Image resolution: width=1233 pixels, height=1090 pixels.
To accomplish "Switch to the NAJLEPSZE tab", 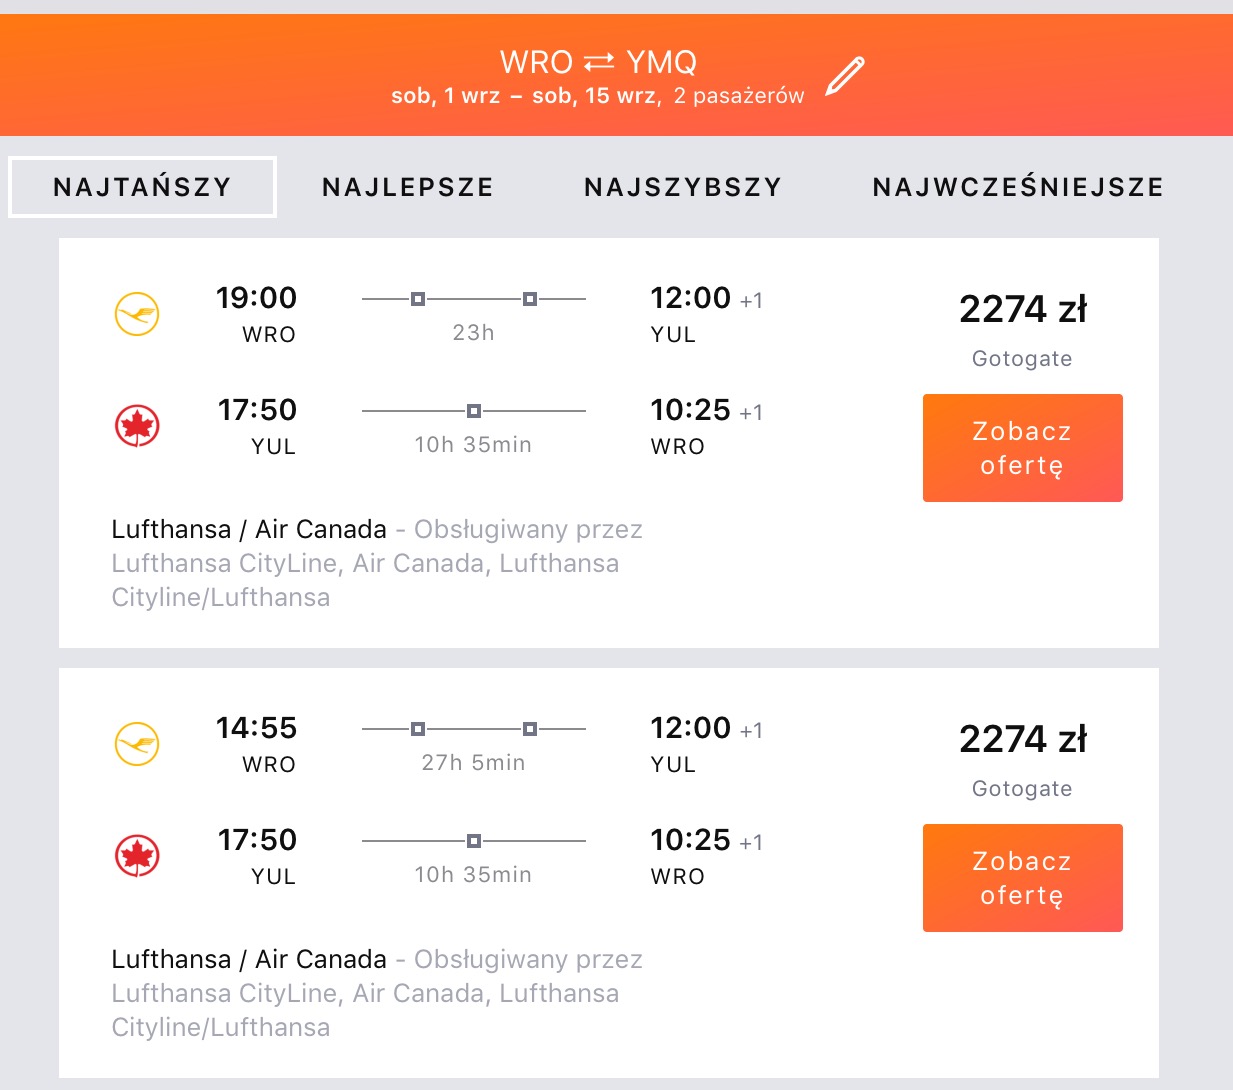I will click(408, 187).
